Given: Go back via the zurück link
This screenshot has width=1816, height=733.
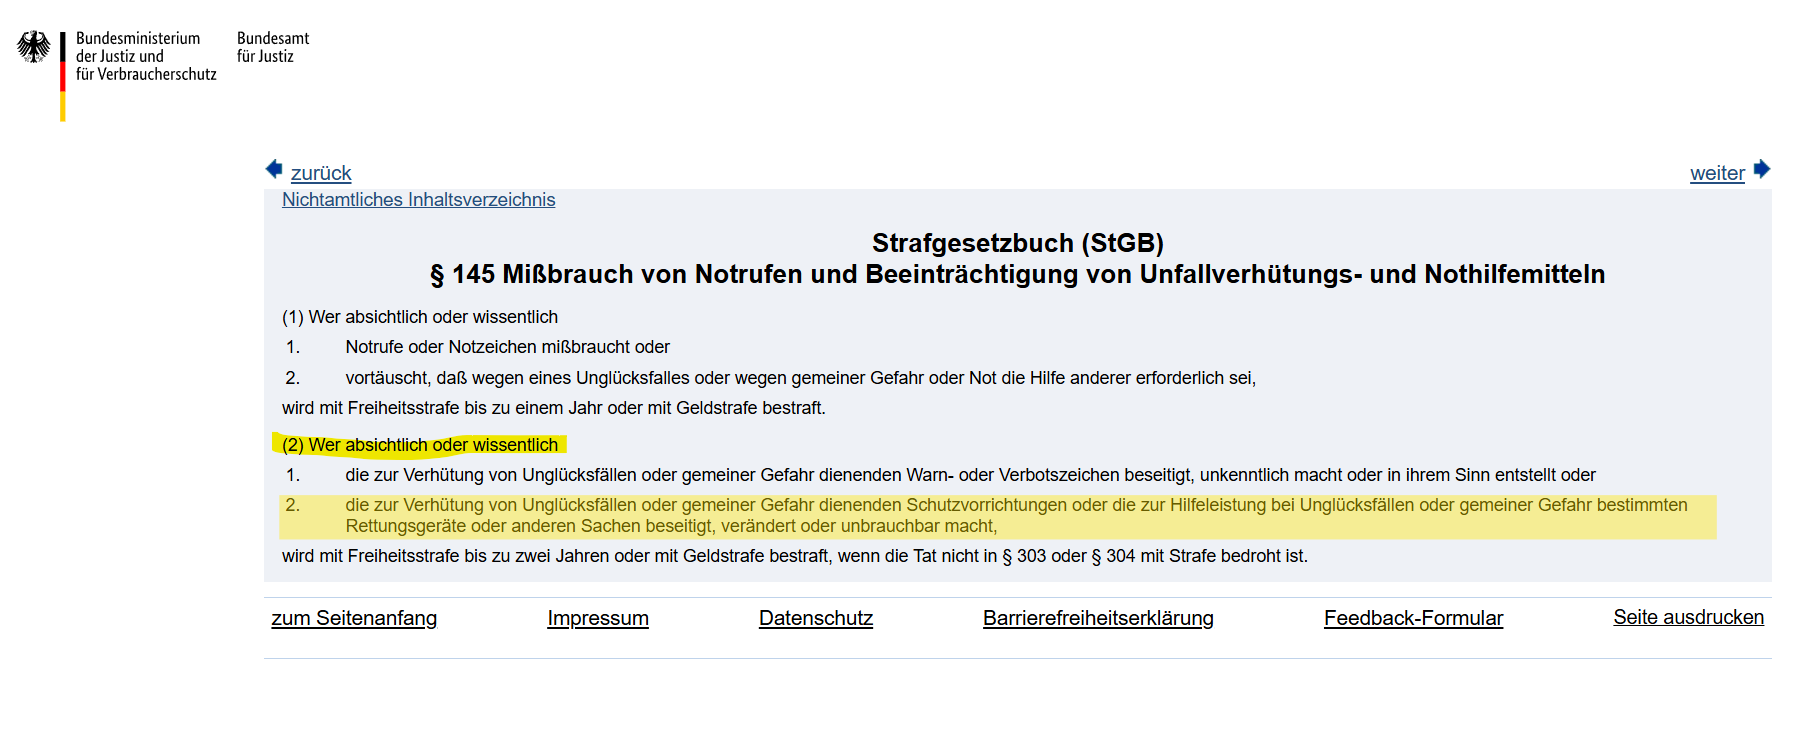Looking at the screenshot, I should click(x=321, y=173).
